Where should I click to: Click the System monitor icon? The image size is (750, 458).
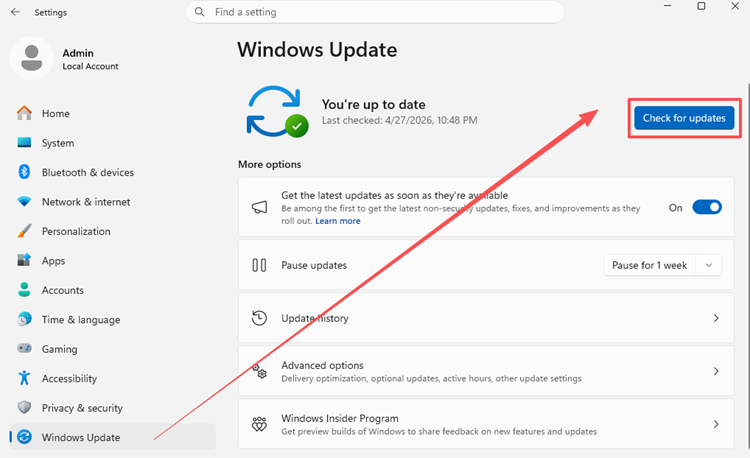(24, 142)
